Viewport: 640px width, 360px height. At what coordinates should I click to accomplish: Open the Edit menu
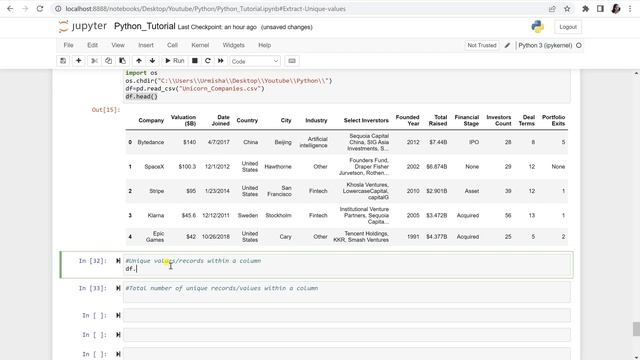click(92, 45)
